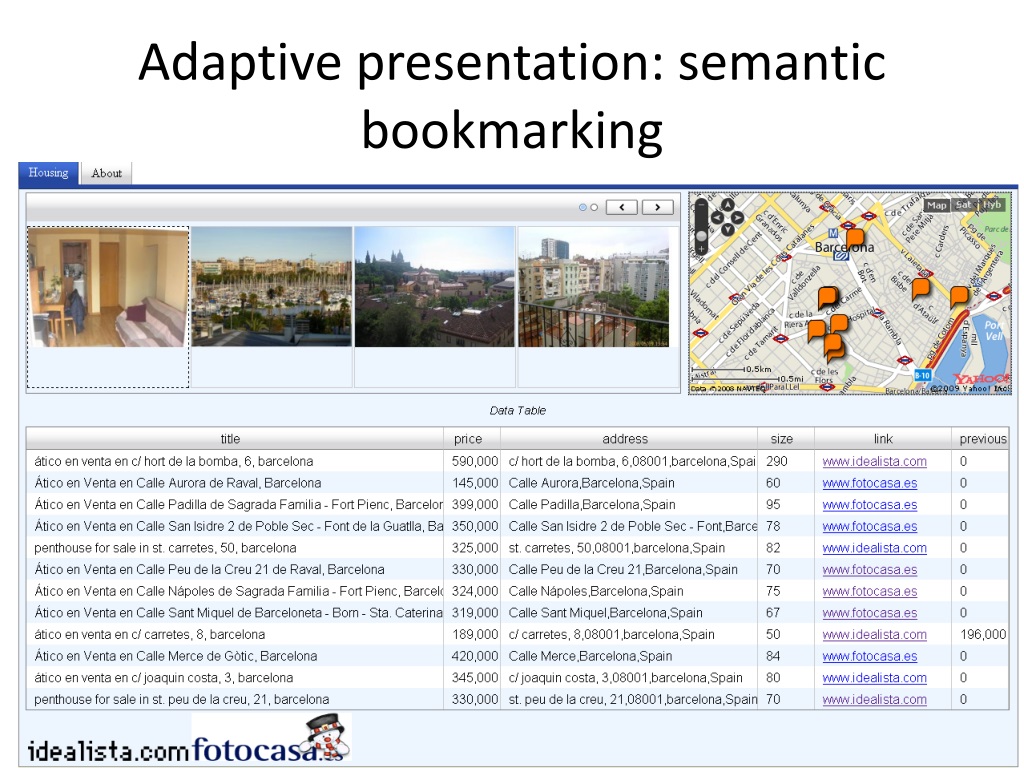
Task: Select the first carousel page dot
Action: coord(583,207)
